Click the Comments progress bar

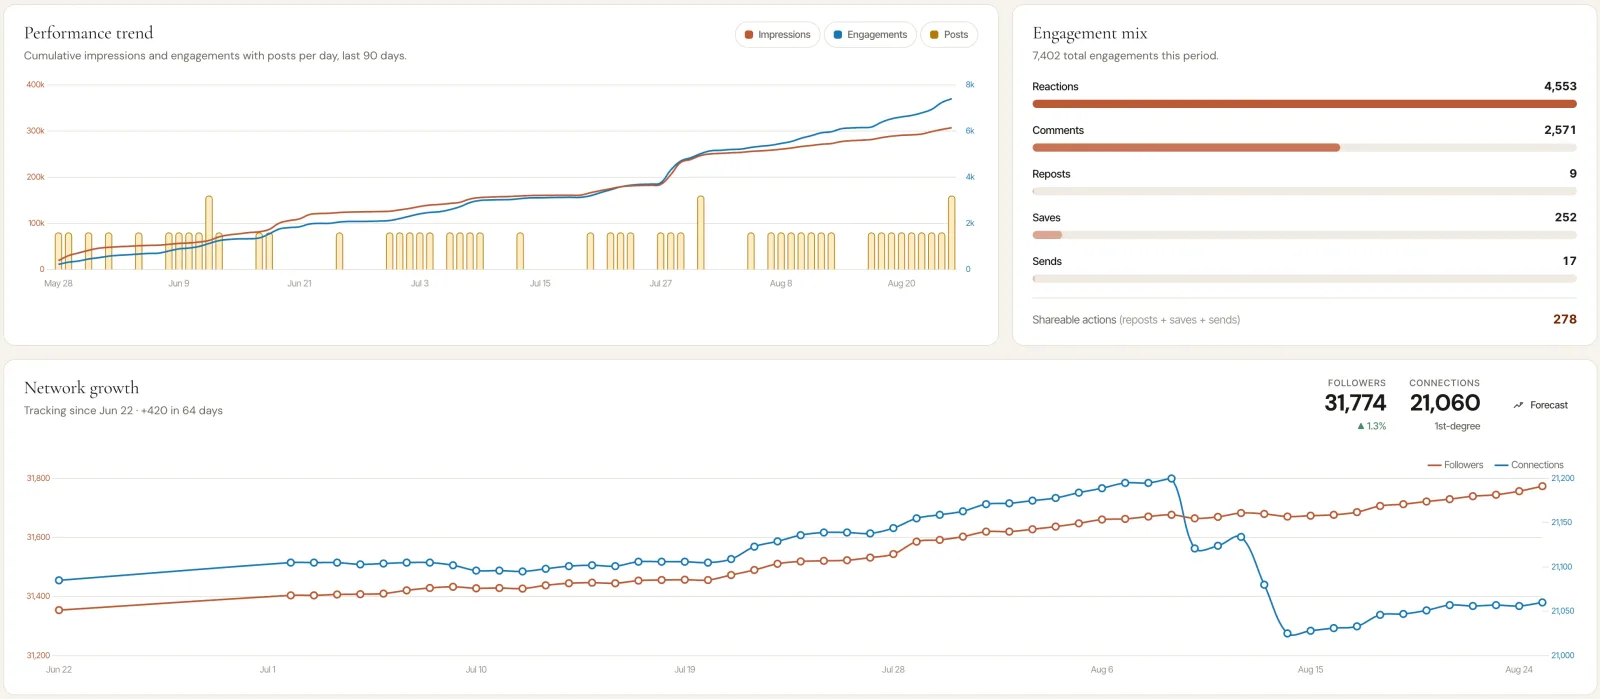point(1304,148)
